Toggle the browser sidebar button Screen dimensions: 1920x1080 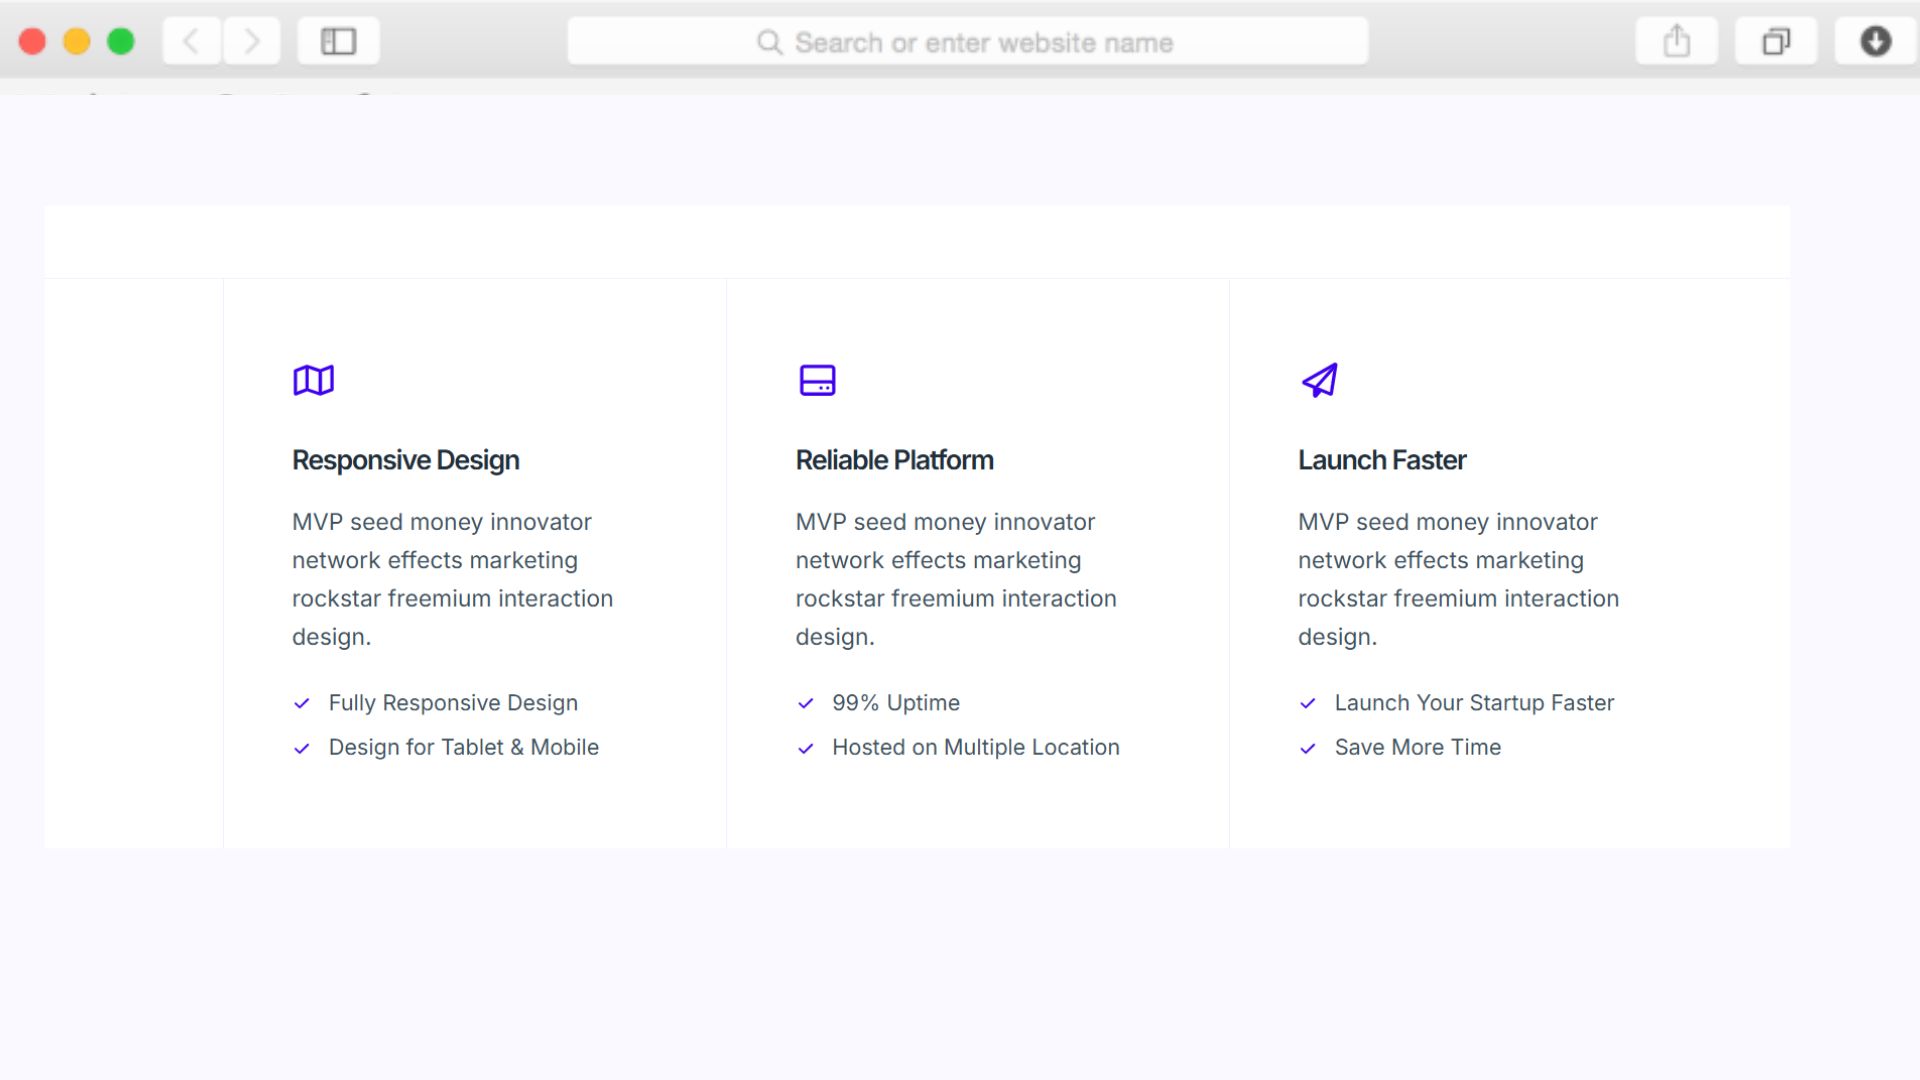tap(338, 42)
